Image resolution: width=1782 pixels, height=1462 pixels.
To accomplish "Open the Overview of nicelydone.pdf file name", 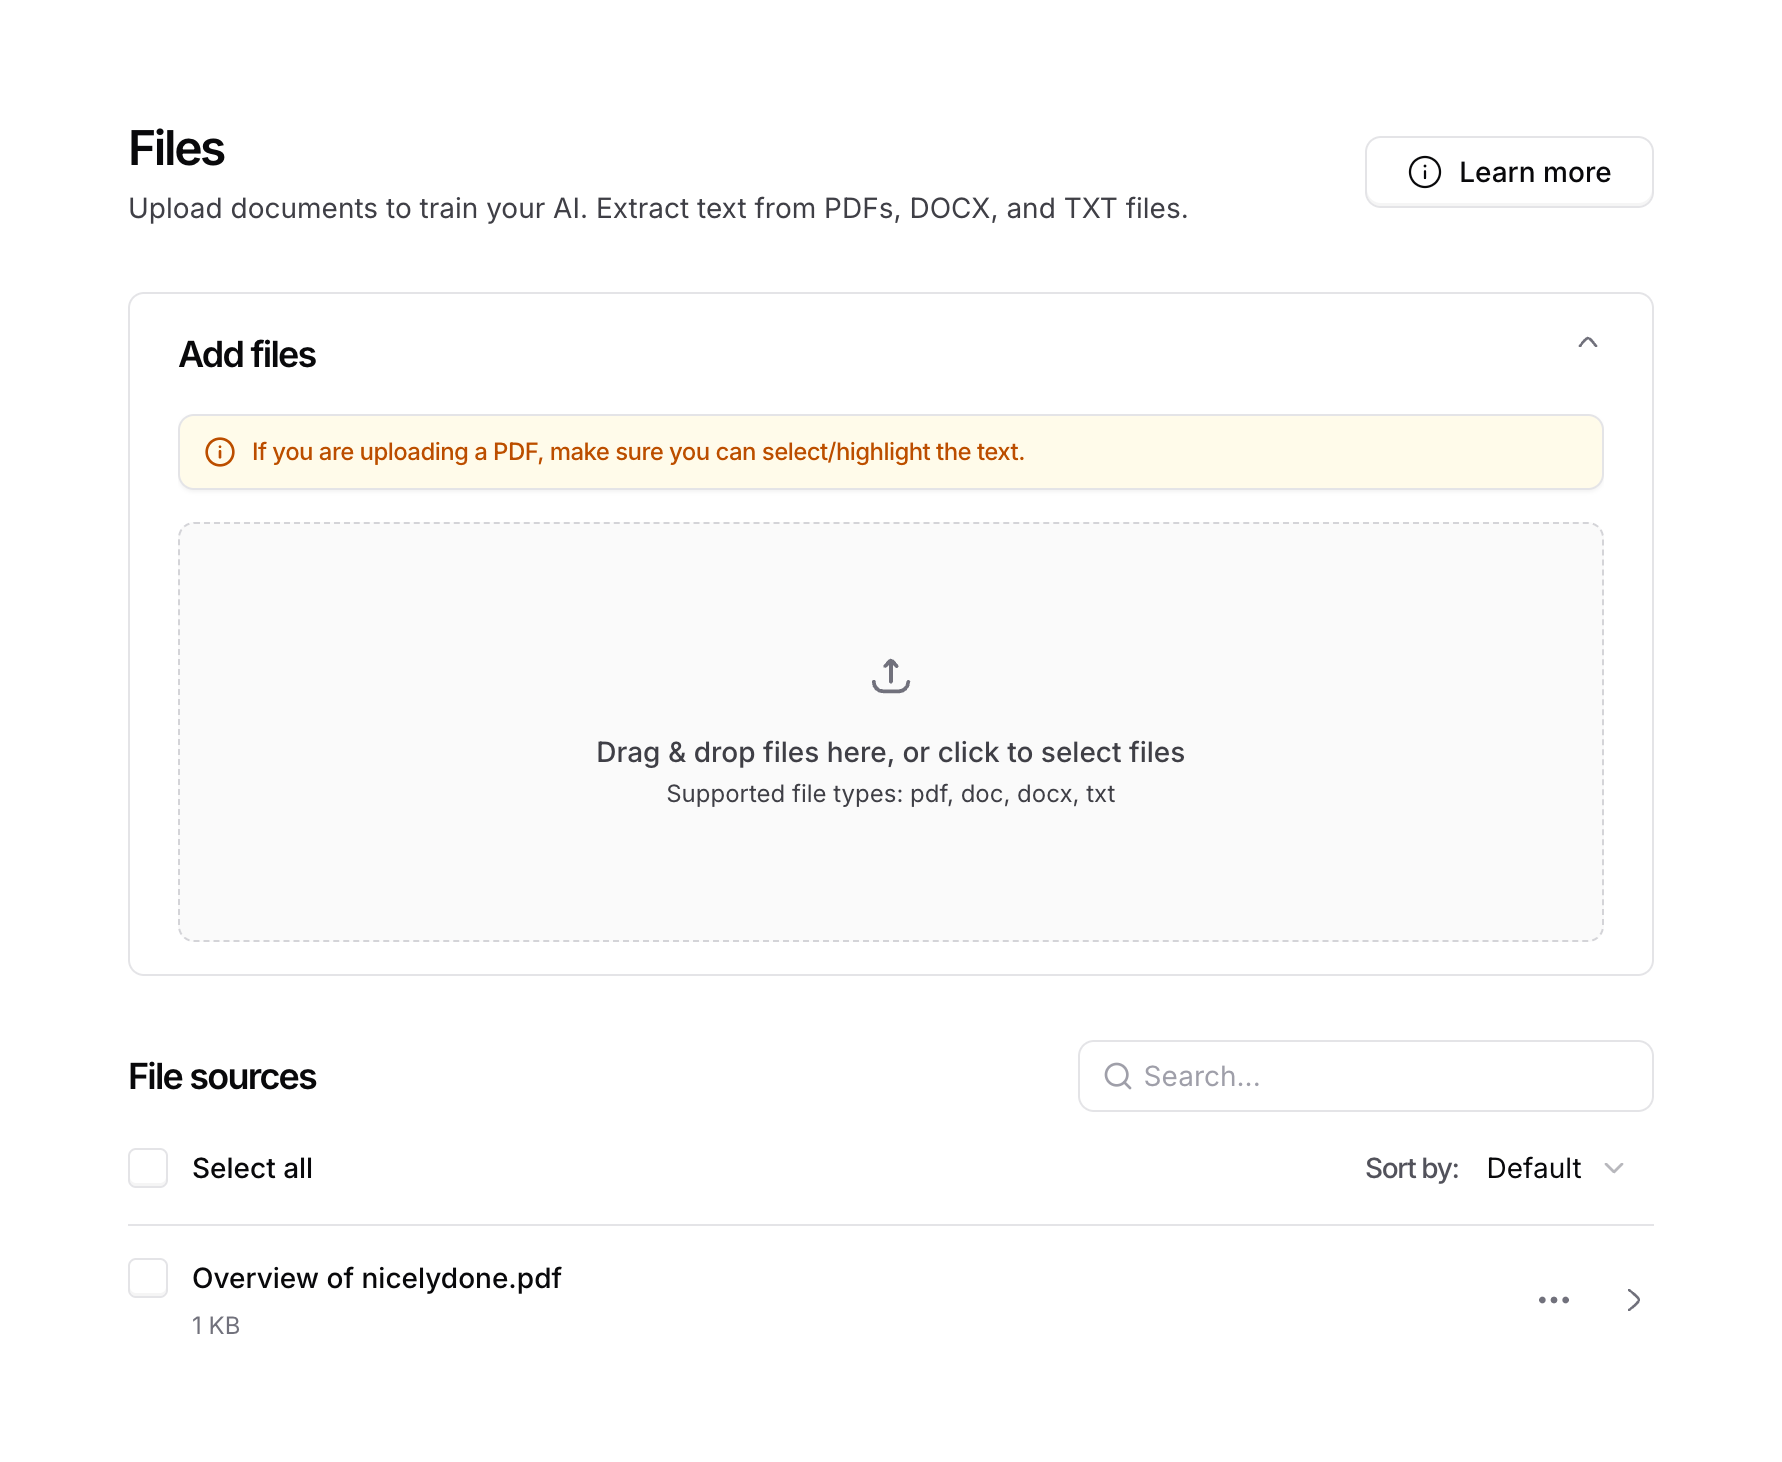I will 377,1278.
